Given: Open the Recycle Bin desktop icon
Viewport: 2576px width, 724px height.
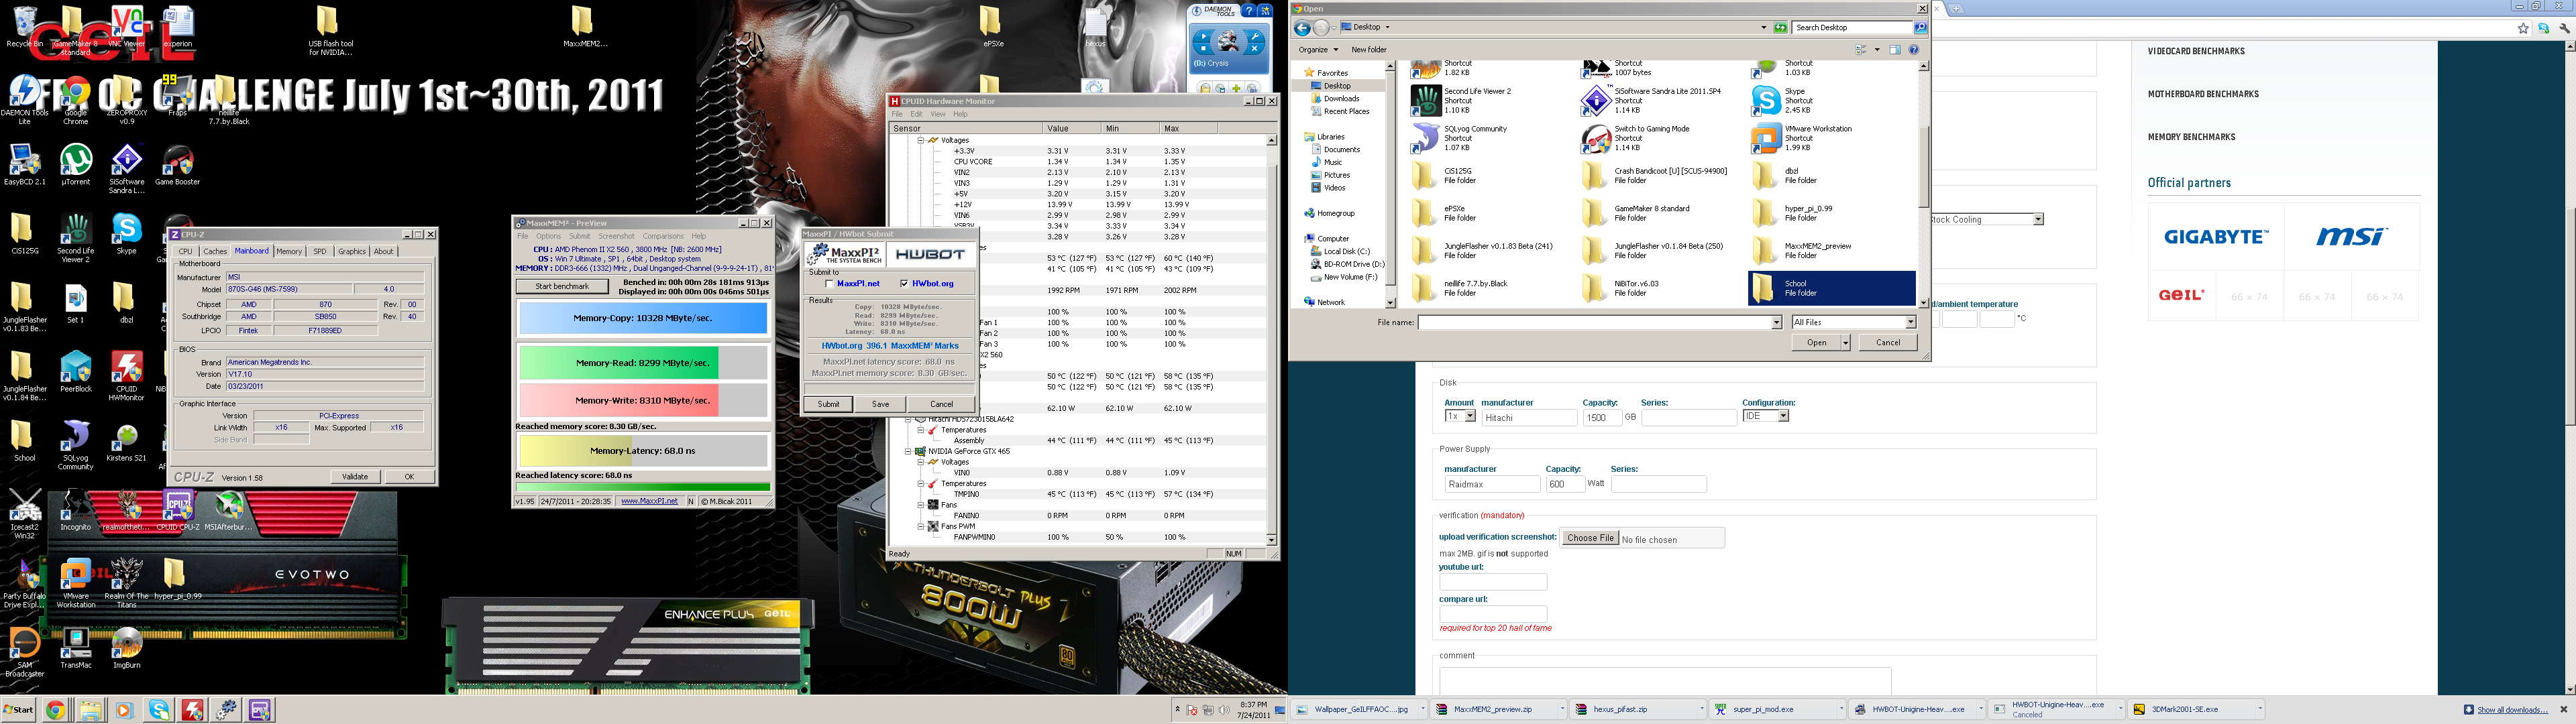Looking at the screenshot, I should click(24, 27).
